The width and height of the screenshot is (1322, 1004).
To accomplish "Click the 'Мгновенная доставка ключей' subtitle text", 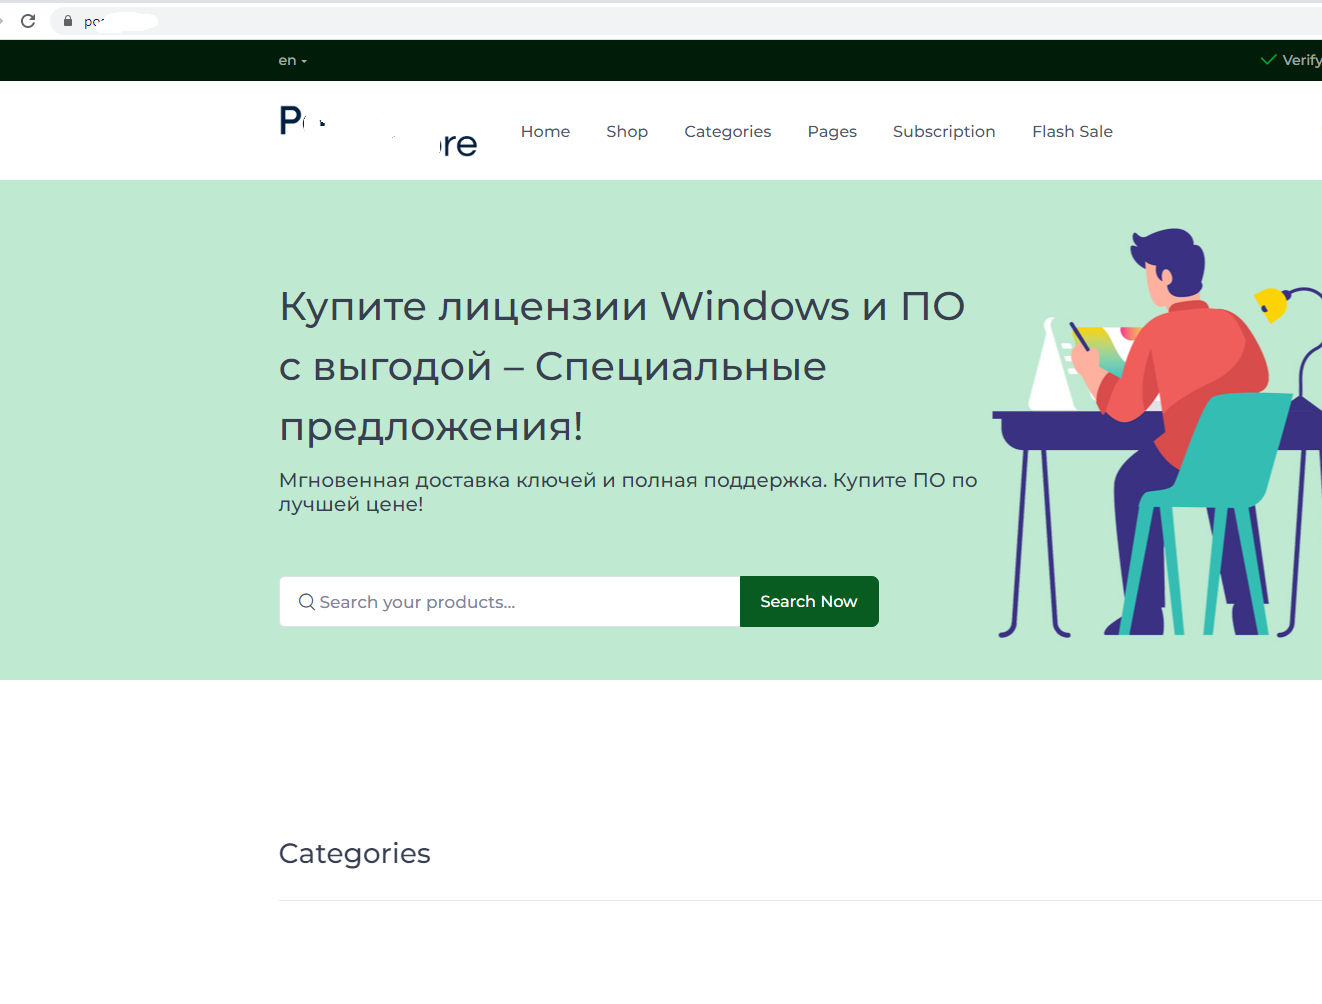I will [628, 492].
